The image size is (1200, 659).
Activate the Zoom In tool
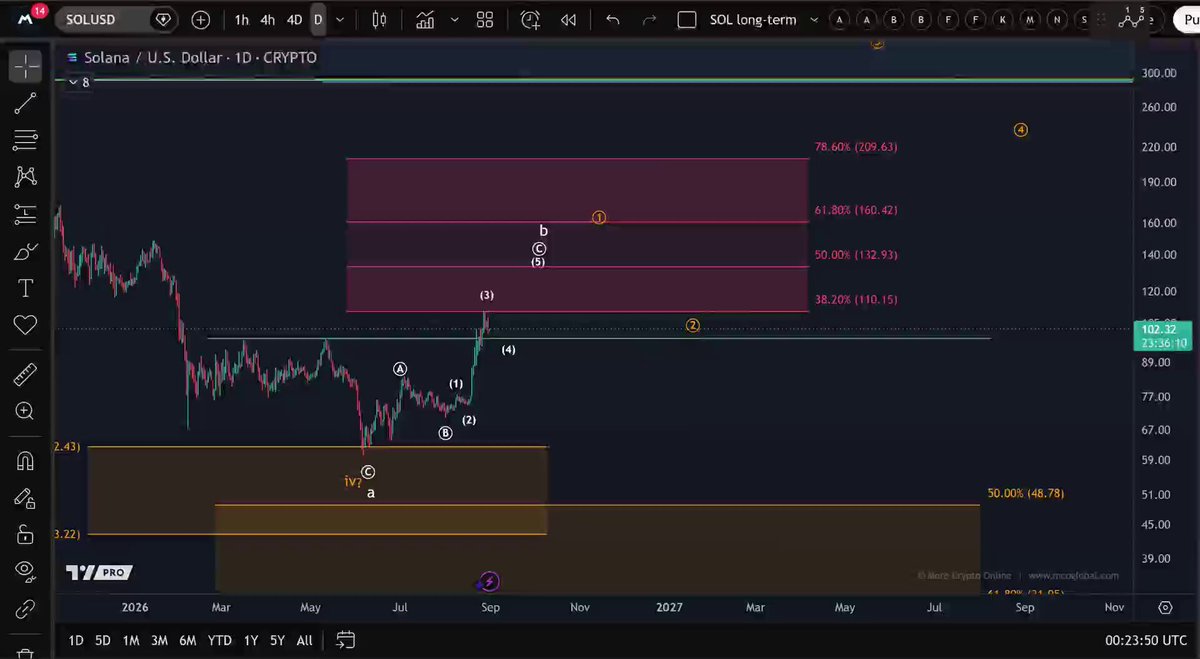[x=25, y=411]
